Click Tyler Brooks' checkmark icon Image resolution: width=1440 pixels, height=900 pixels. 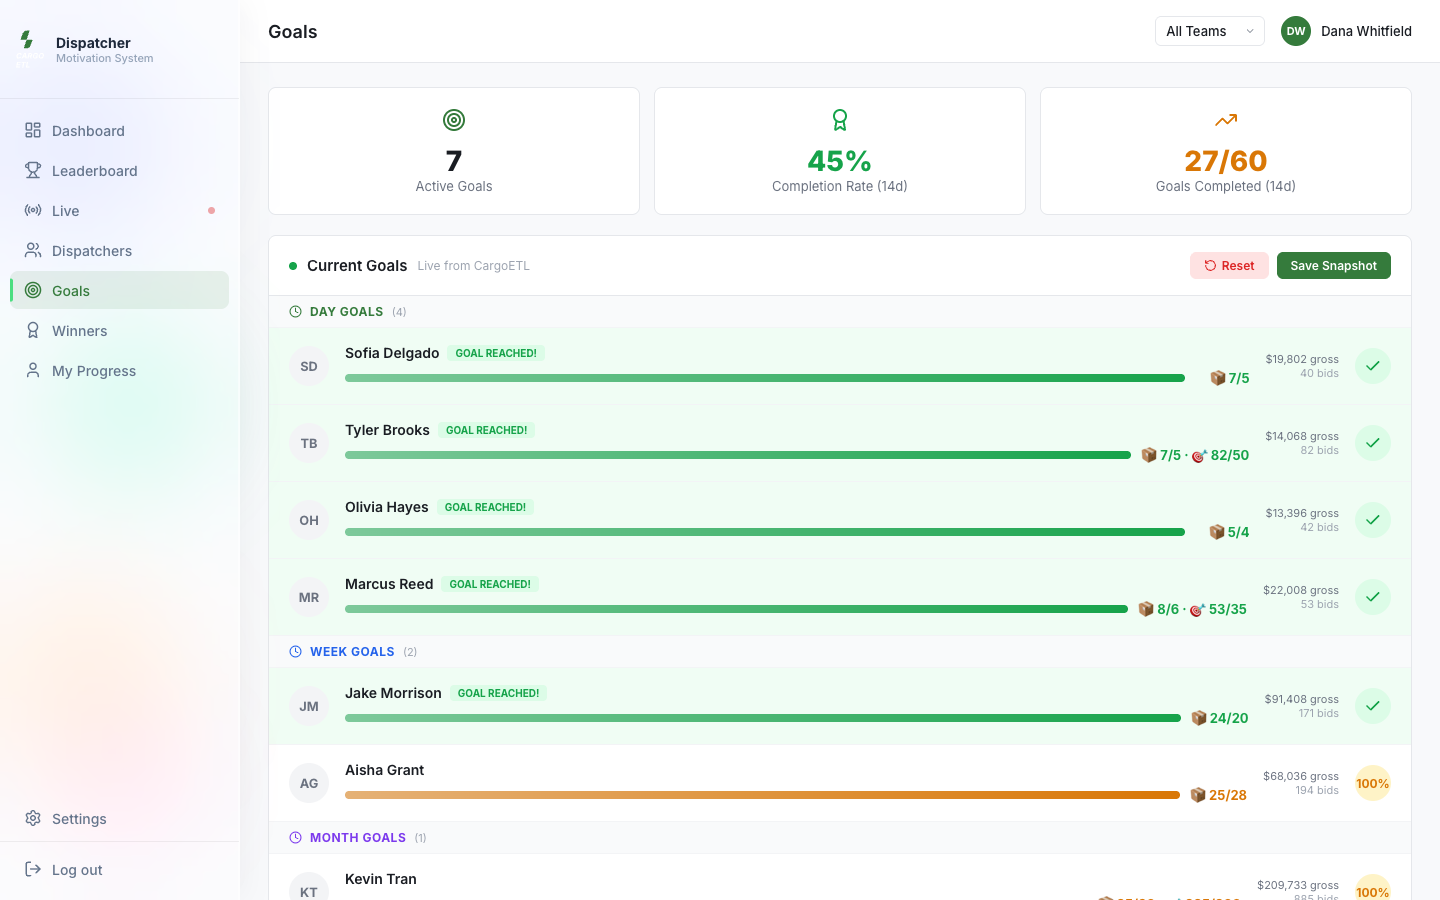pyautogui.click(x=1373, y=443)
